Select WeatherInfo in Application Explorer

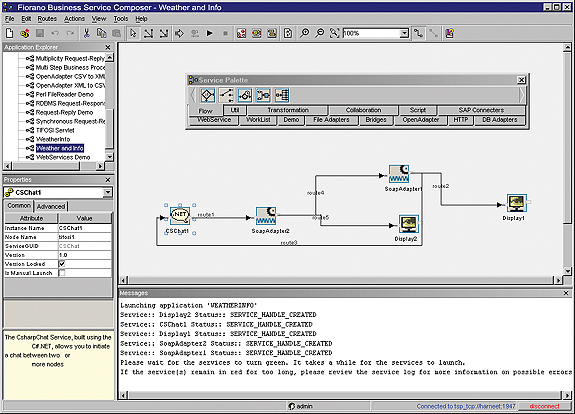53,139
